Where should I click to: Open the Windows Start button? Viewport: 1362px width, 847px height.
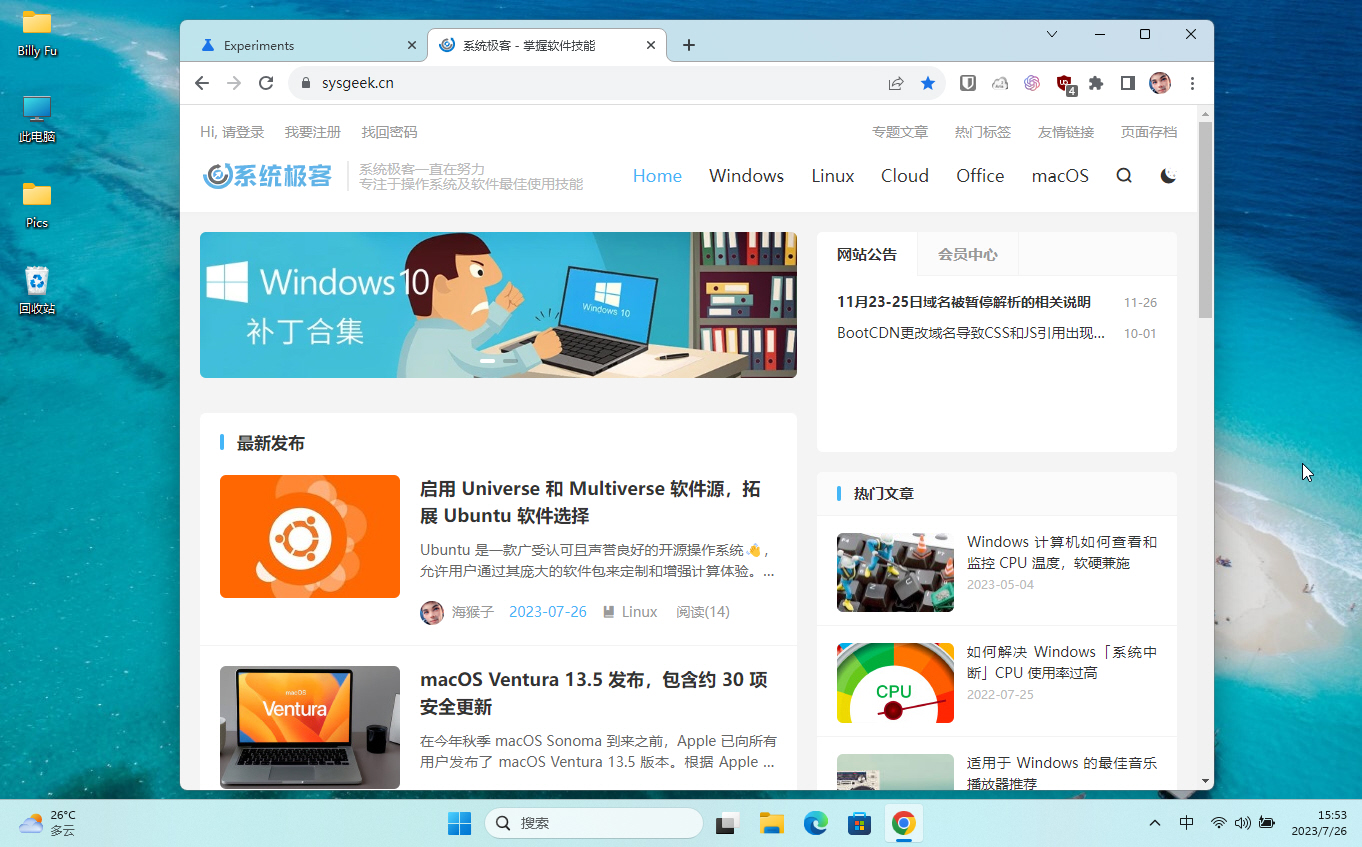click(x=459, y=823)
